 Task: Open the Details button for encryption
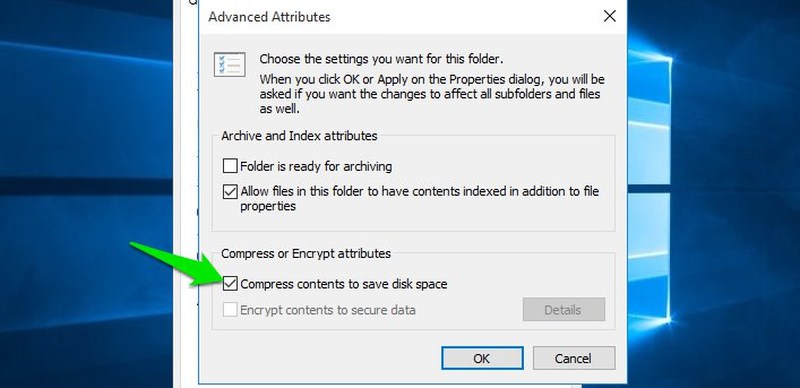point(564,309)
